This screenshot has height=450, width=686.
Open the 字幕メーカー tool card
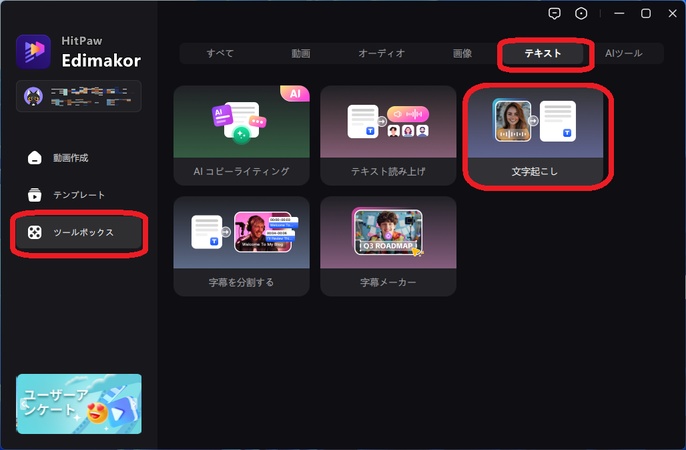388,246
